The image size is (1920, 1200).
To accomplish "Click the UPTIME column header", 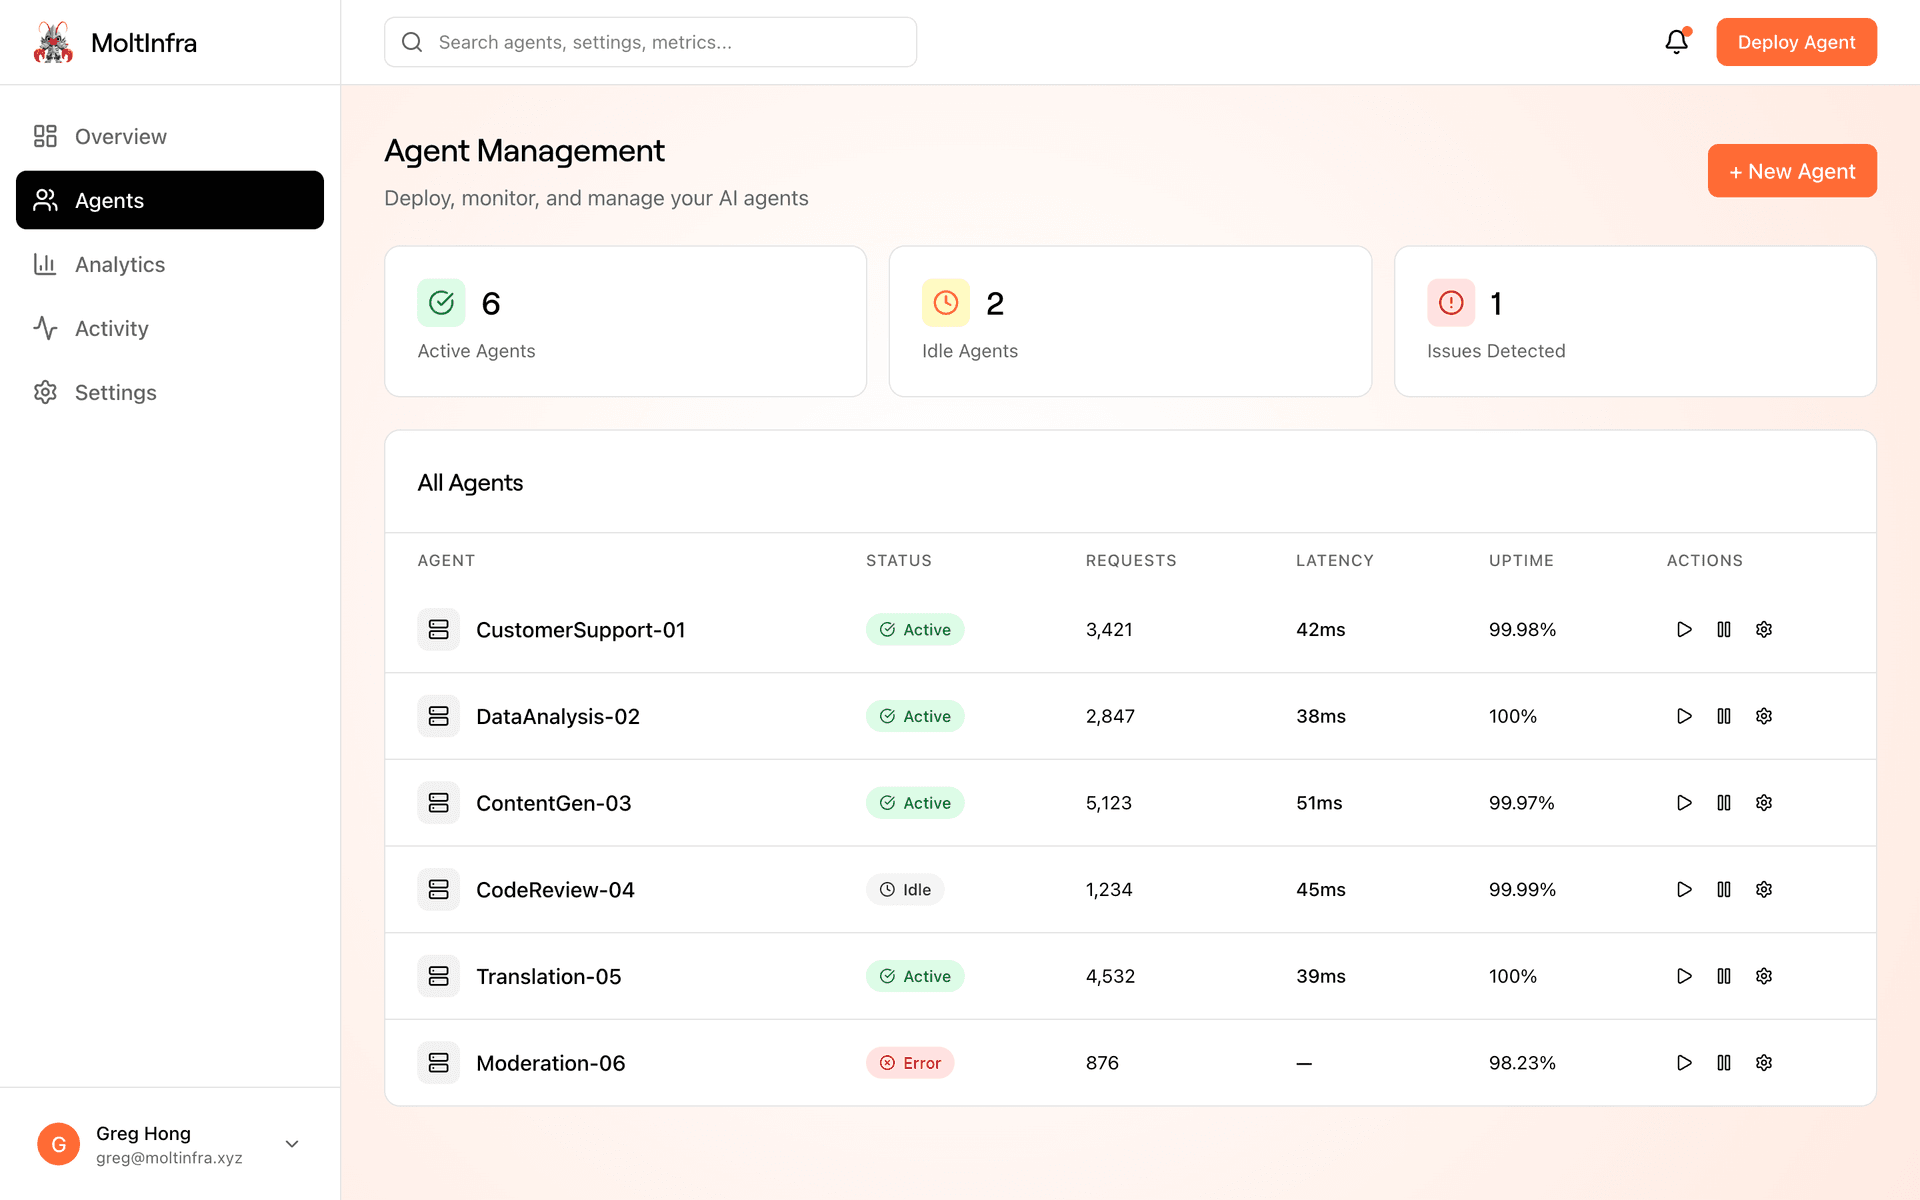I will [x=1521, y=560].
